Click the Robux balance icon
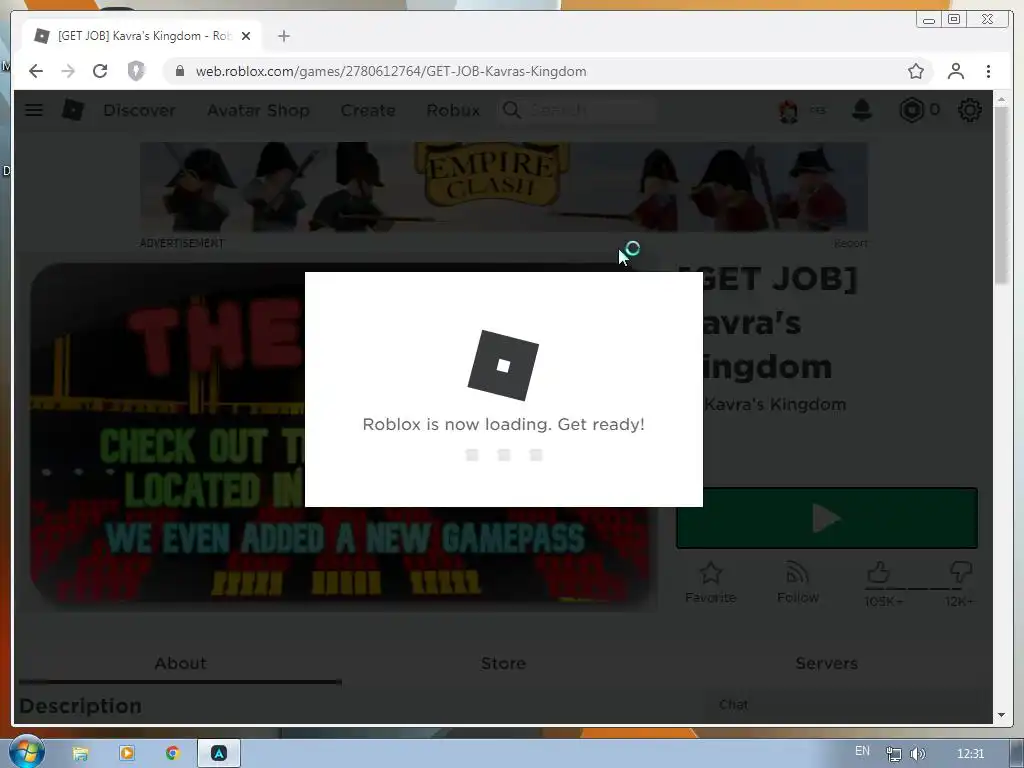Screen dimensions: 1024x768 click(911, 110)
